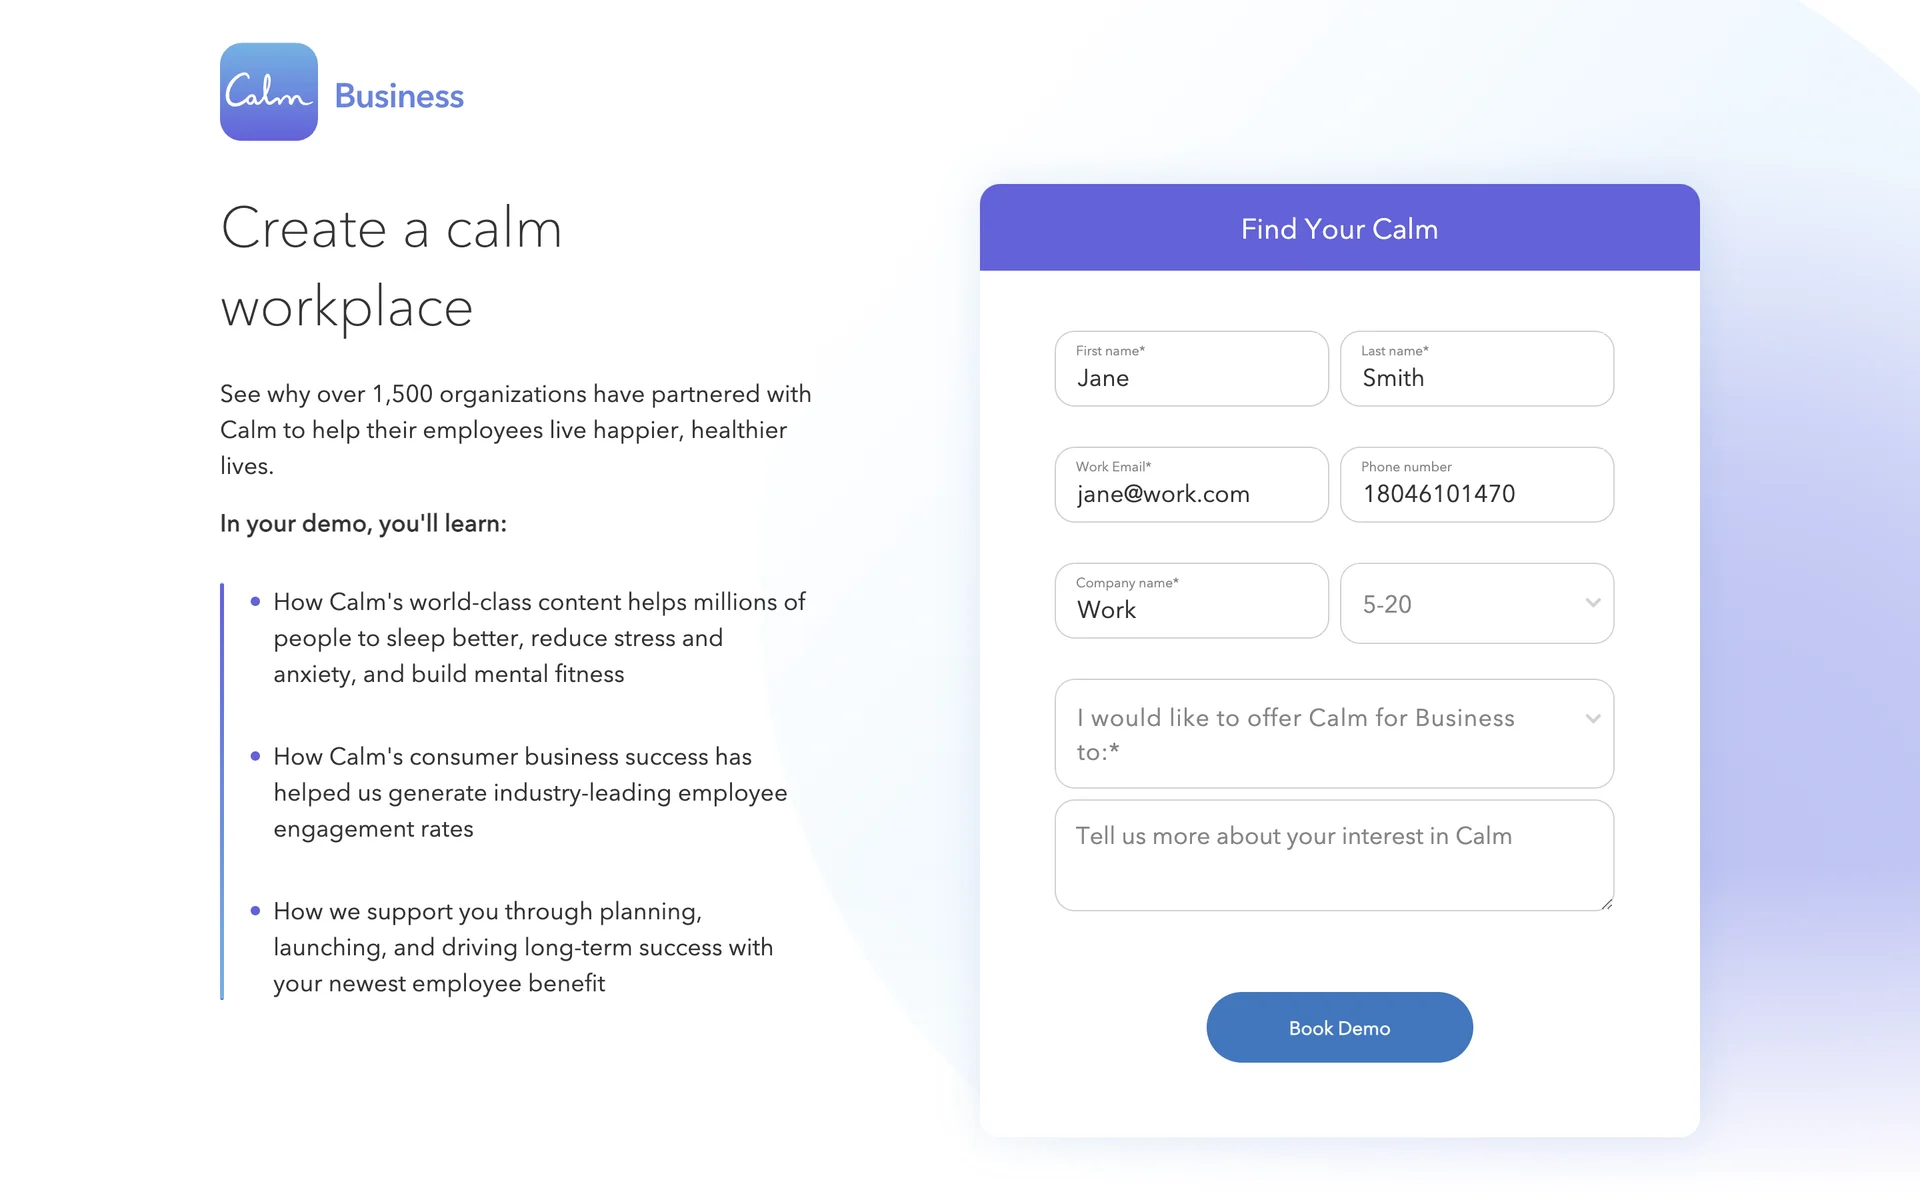Click the 'Tell us more about your interest' textarea
Screen dimensions: 1920x1200
coord(1333,855)
